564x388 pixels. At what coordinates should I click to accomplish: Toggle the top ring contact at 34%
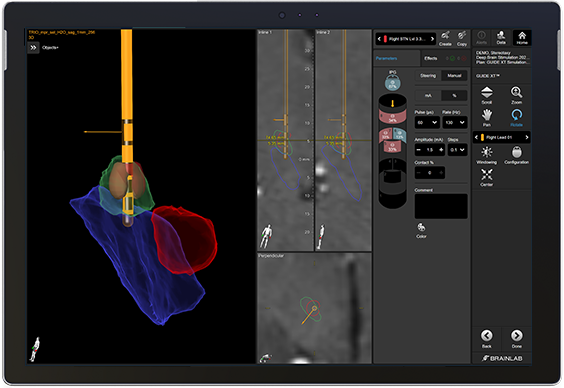392,117
